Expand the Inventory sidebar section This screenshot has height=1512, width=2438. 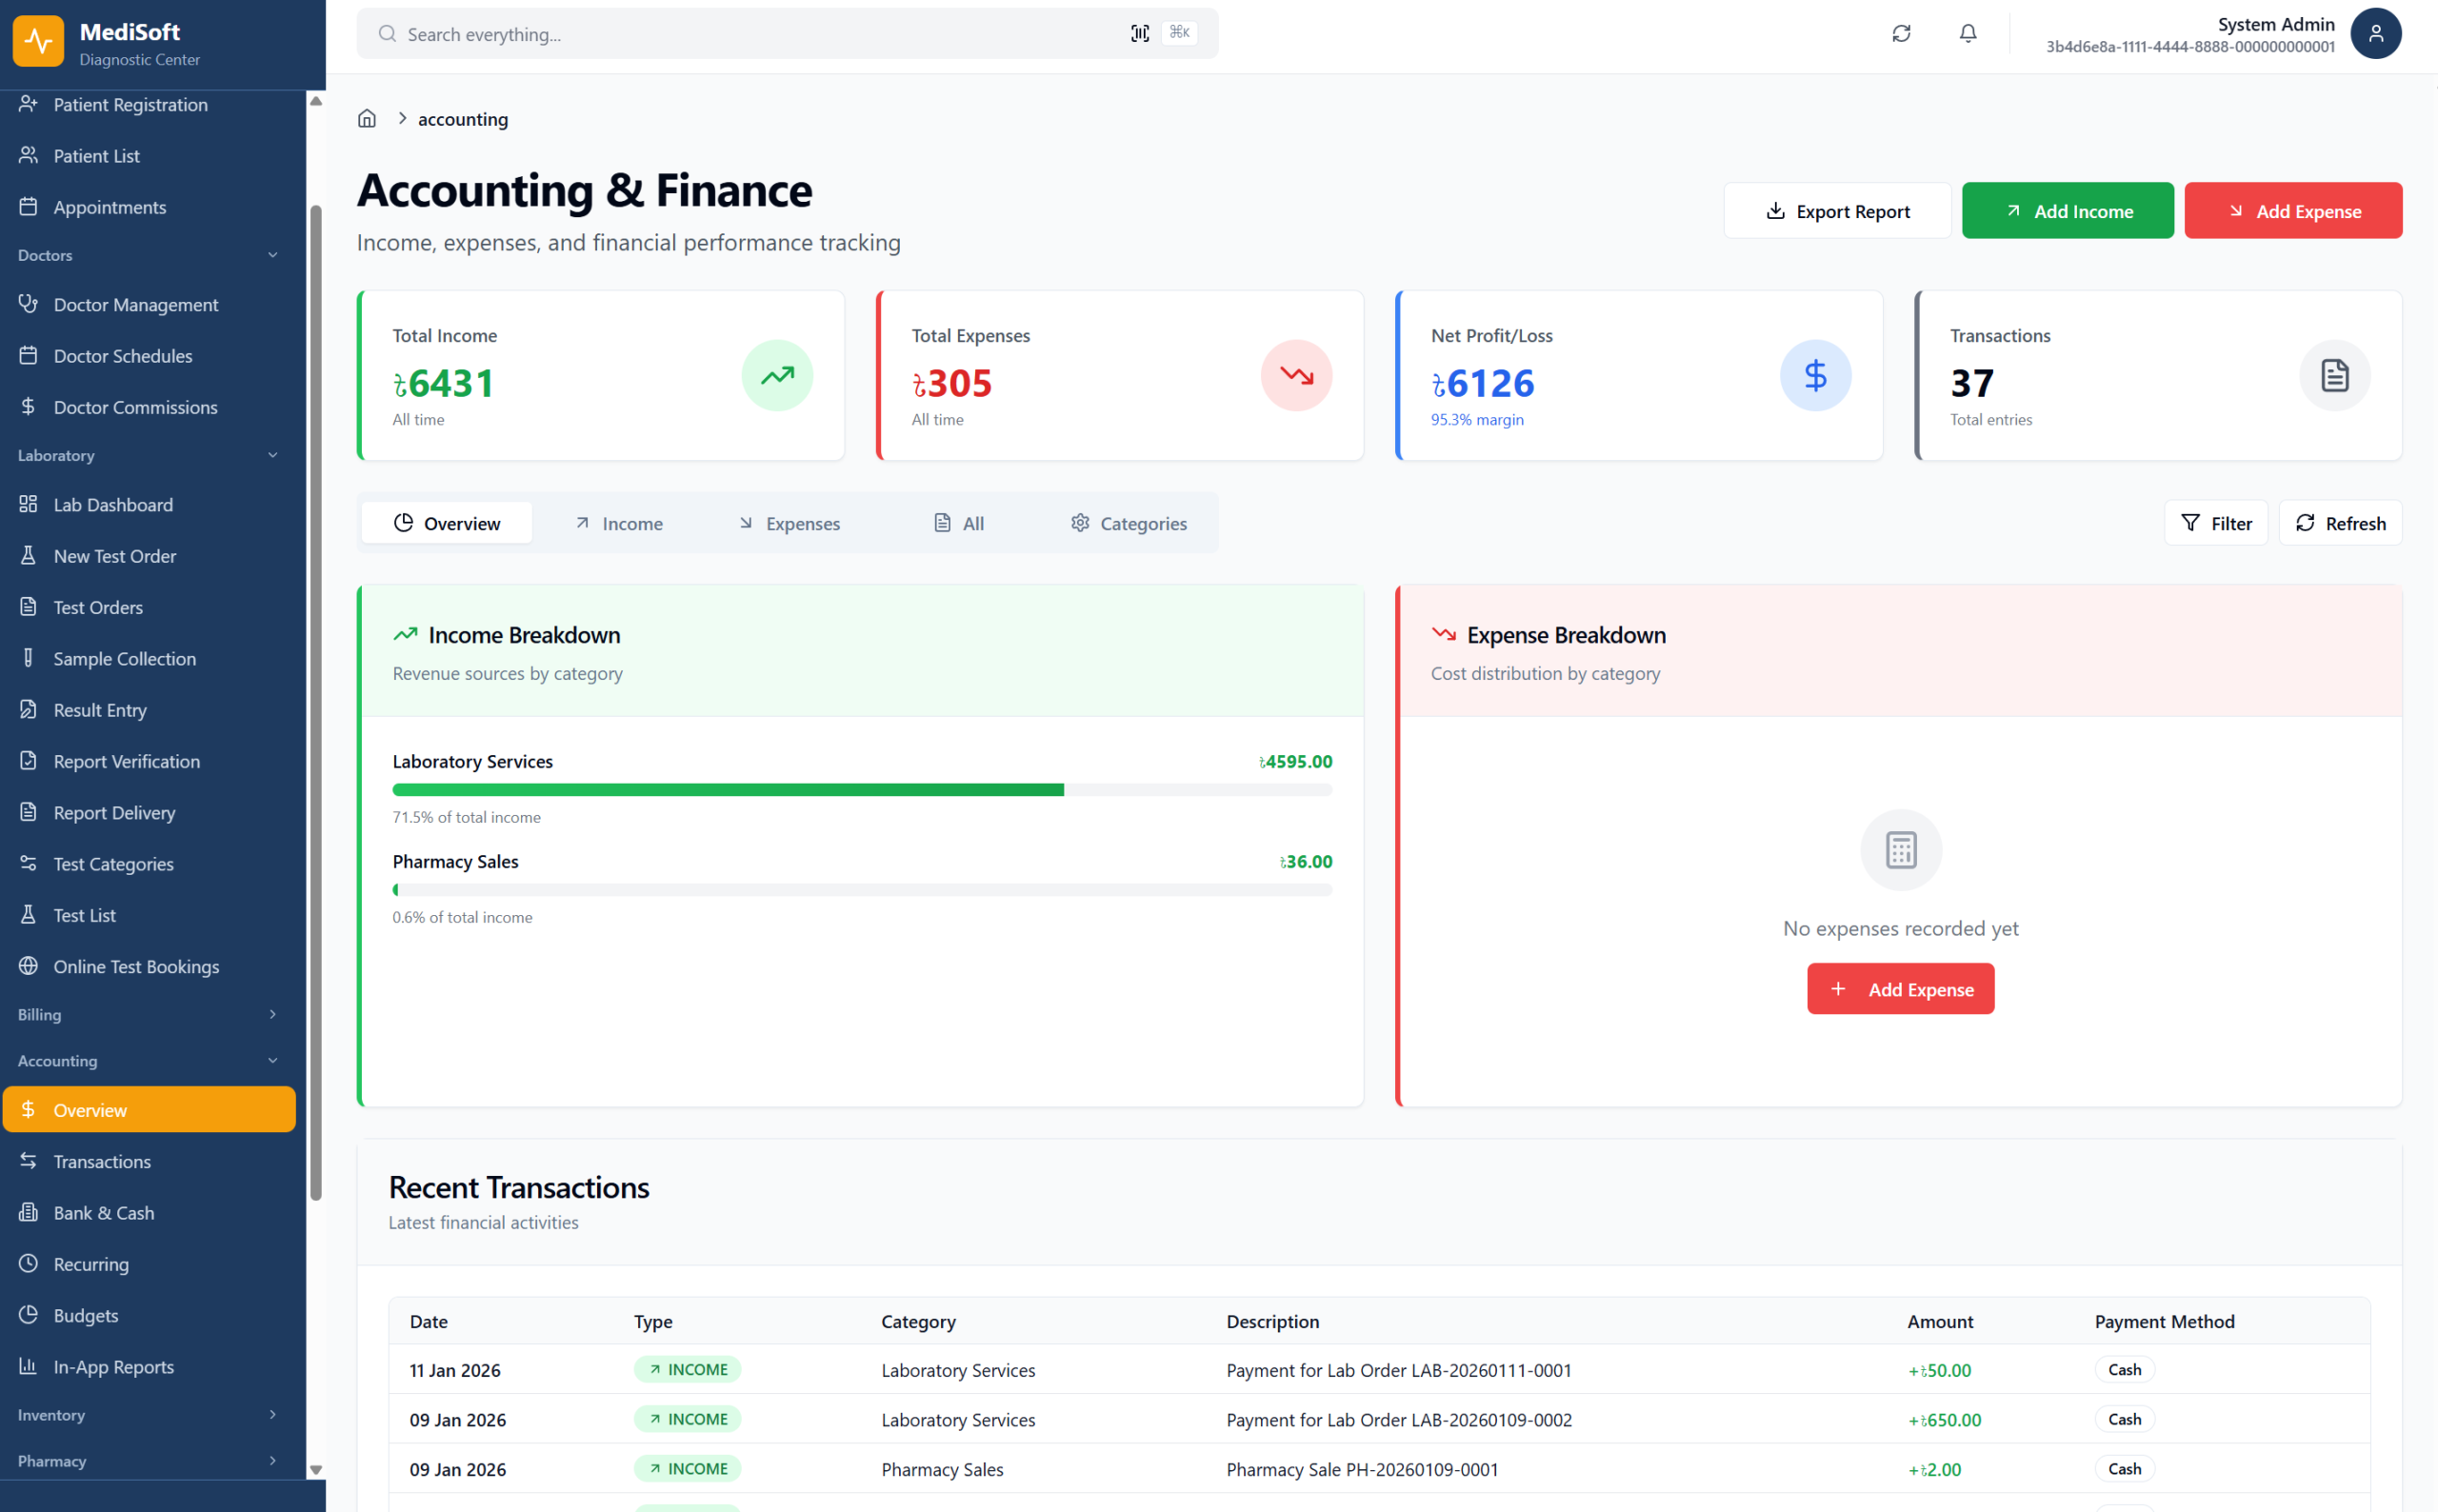click(x=272, y=1415)
